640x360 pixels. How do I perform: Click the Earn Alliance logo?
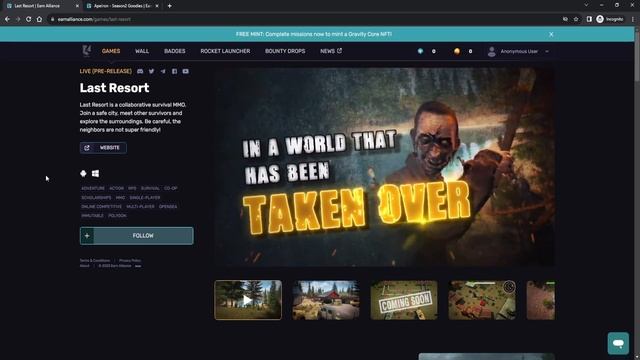pos(87,51)
